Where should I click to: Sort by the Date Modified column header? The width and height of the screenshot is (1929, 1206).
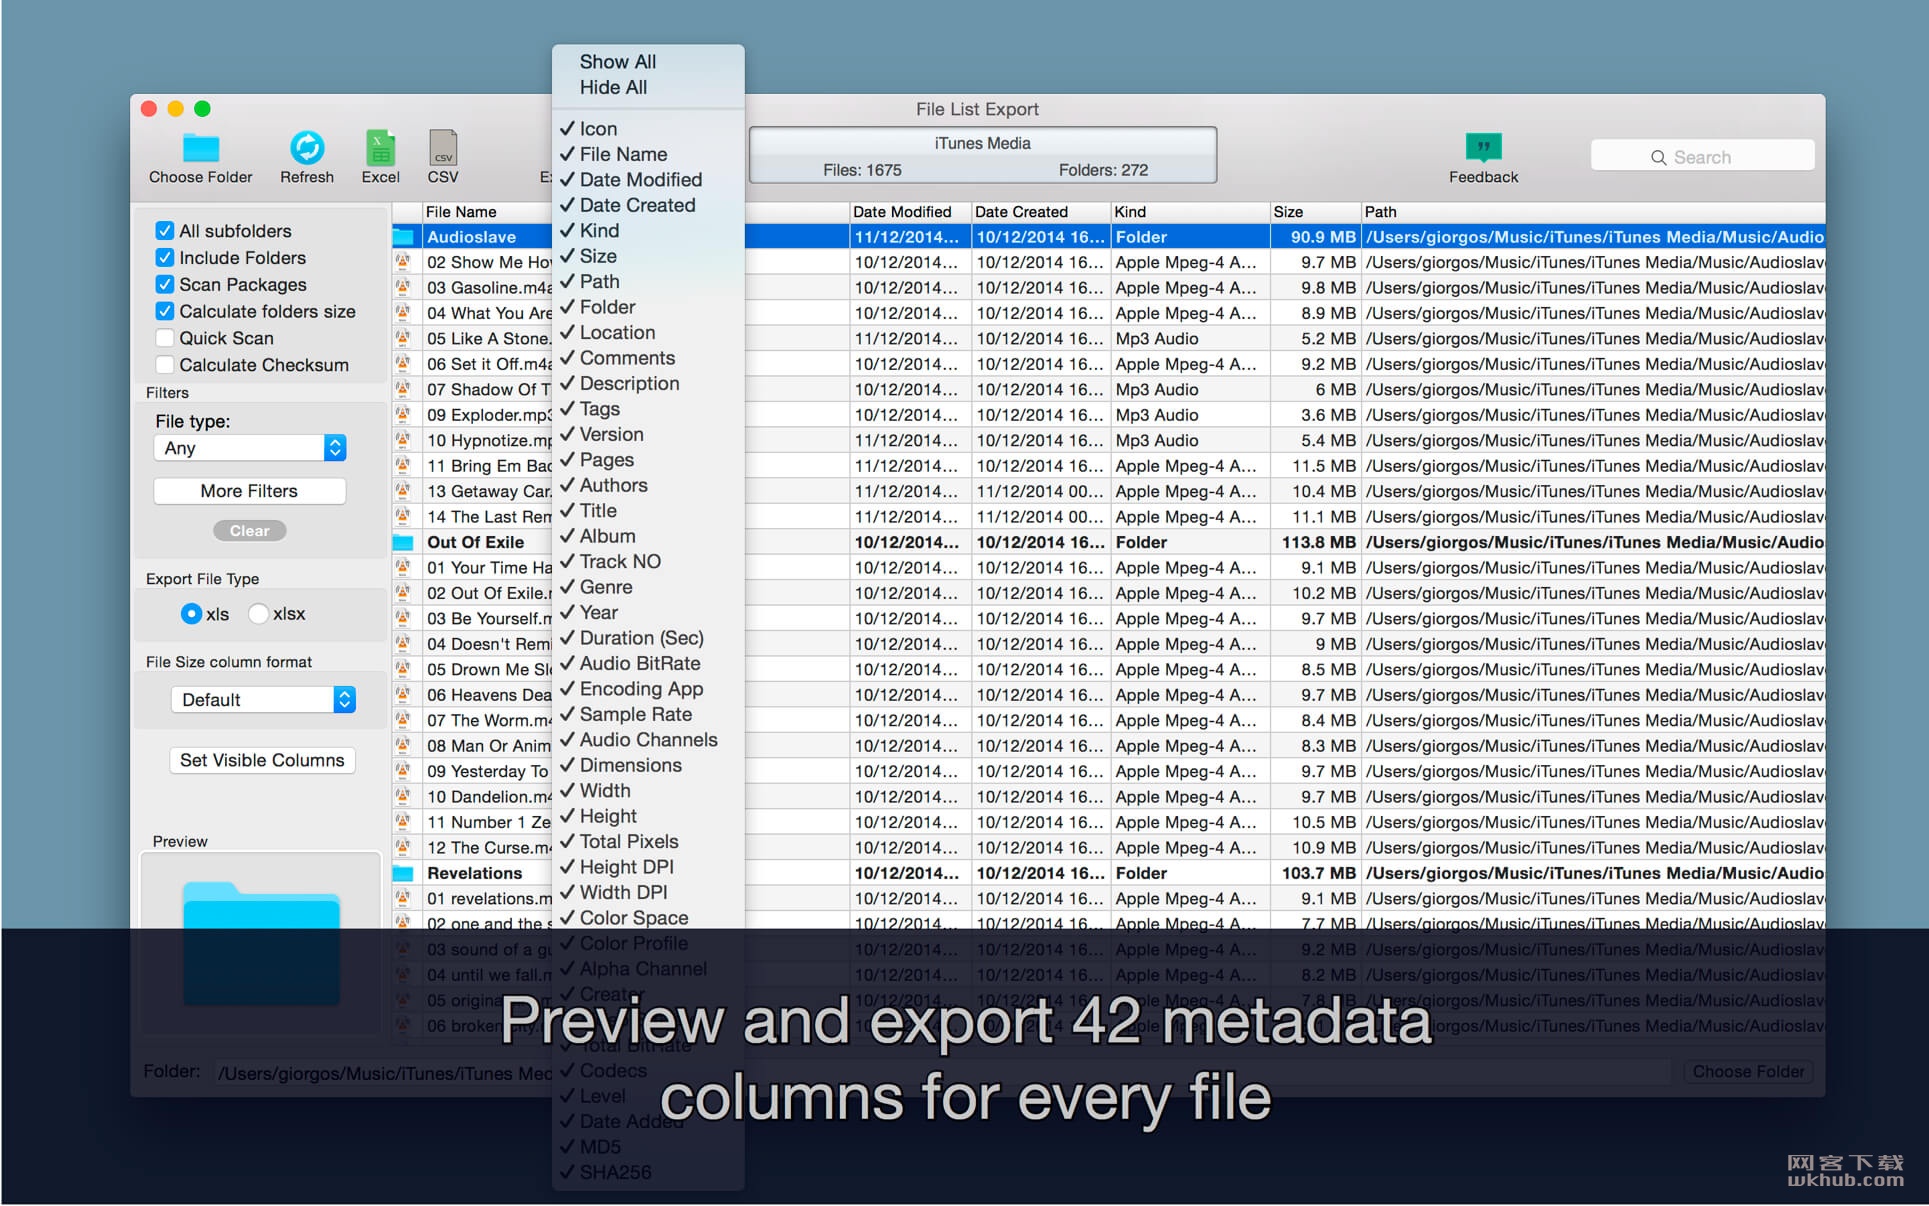[x=909, y=212]
